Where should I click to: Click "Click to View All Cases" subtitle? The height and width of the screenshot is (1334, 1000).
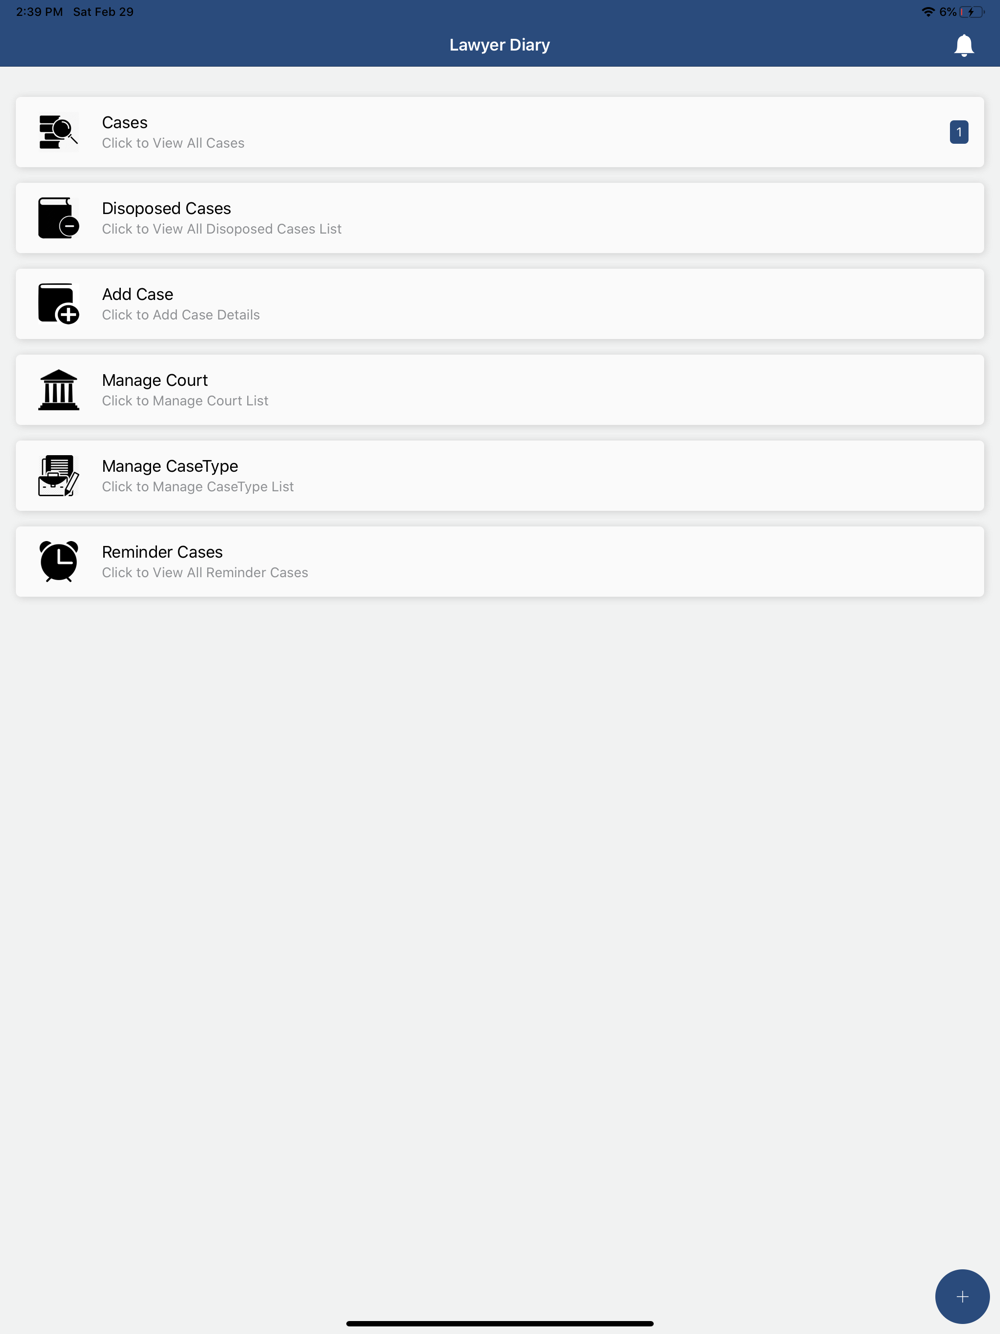pos(173,143)
